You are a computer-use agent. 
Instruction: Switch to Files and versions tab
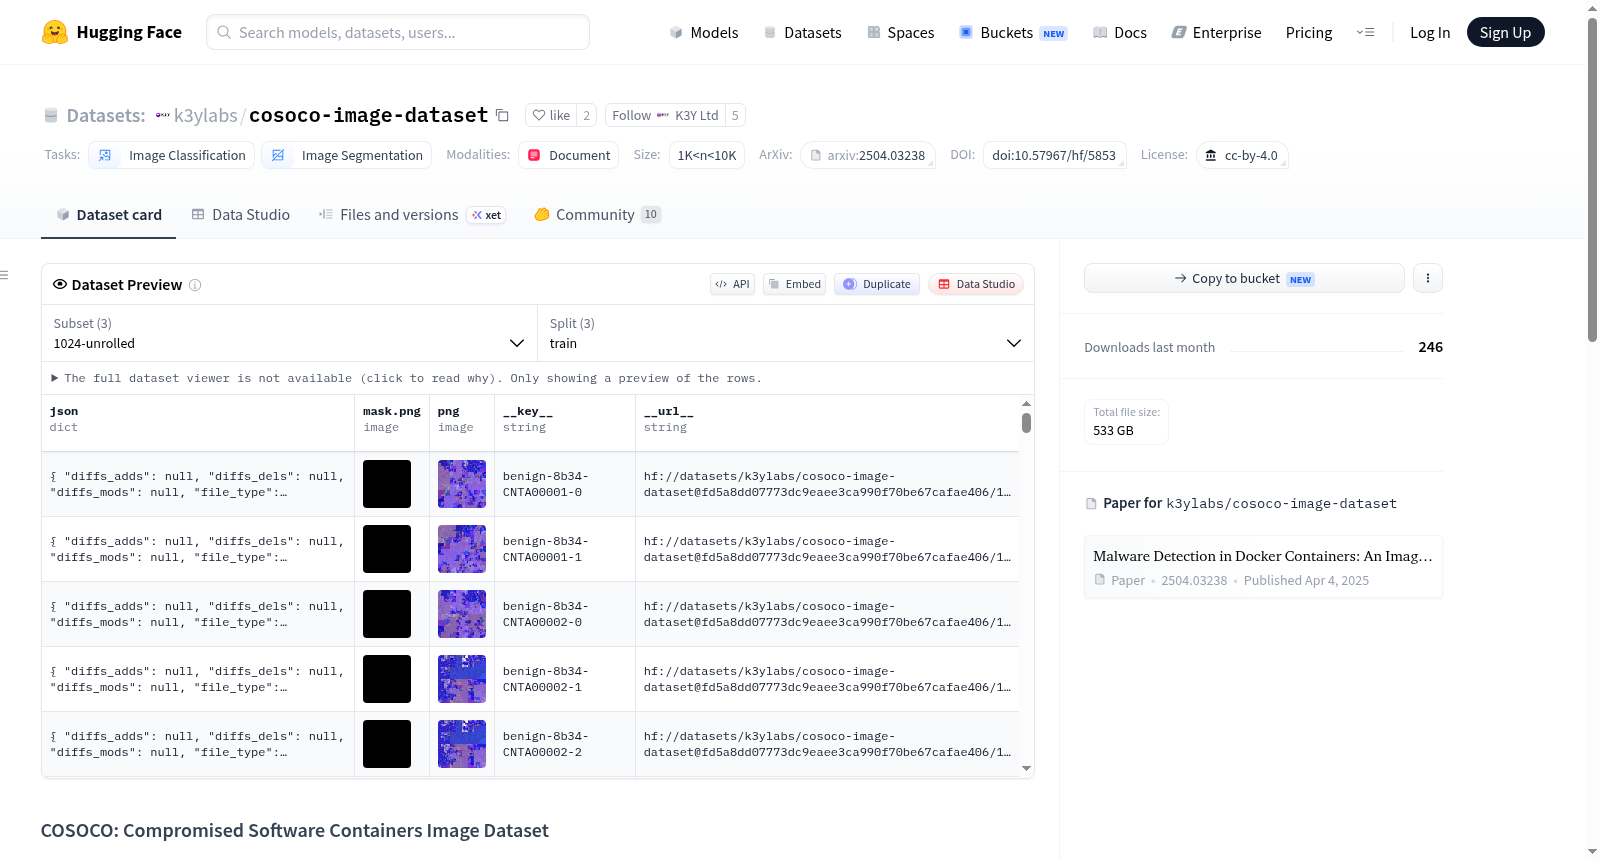pyautogui.click(x=412, y=214)
